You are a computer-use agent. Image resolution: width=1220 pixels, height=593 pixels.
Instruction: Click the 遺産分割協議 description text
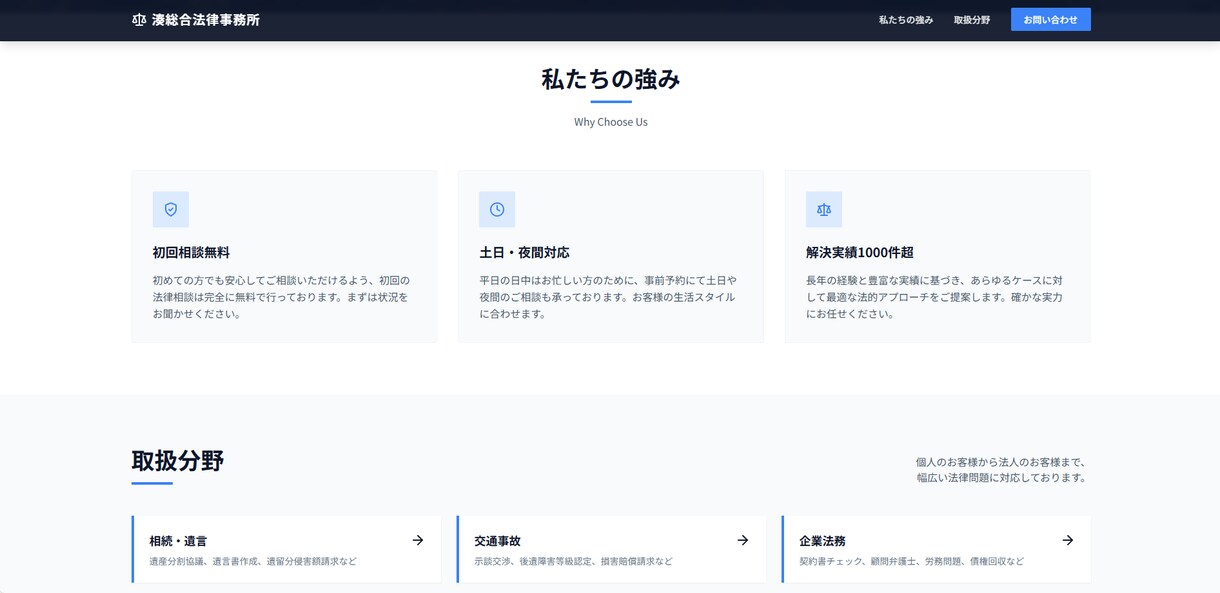coord(253,562)
